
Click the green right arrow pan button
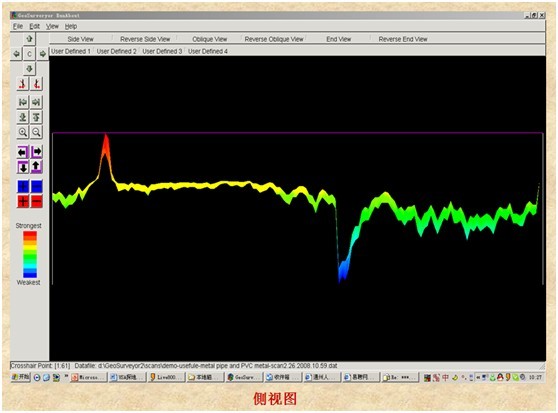pos(42,54)
